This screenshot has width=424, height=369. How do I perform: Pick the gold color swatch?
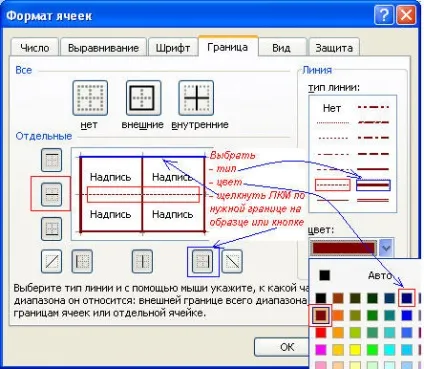pyautogui.click(x=338, y=350)
